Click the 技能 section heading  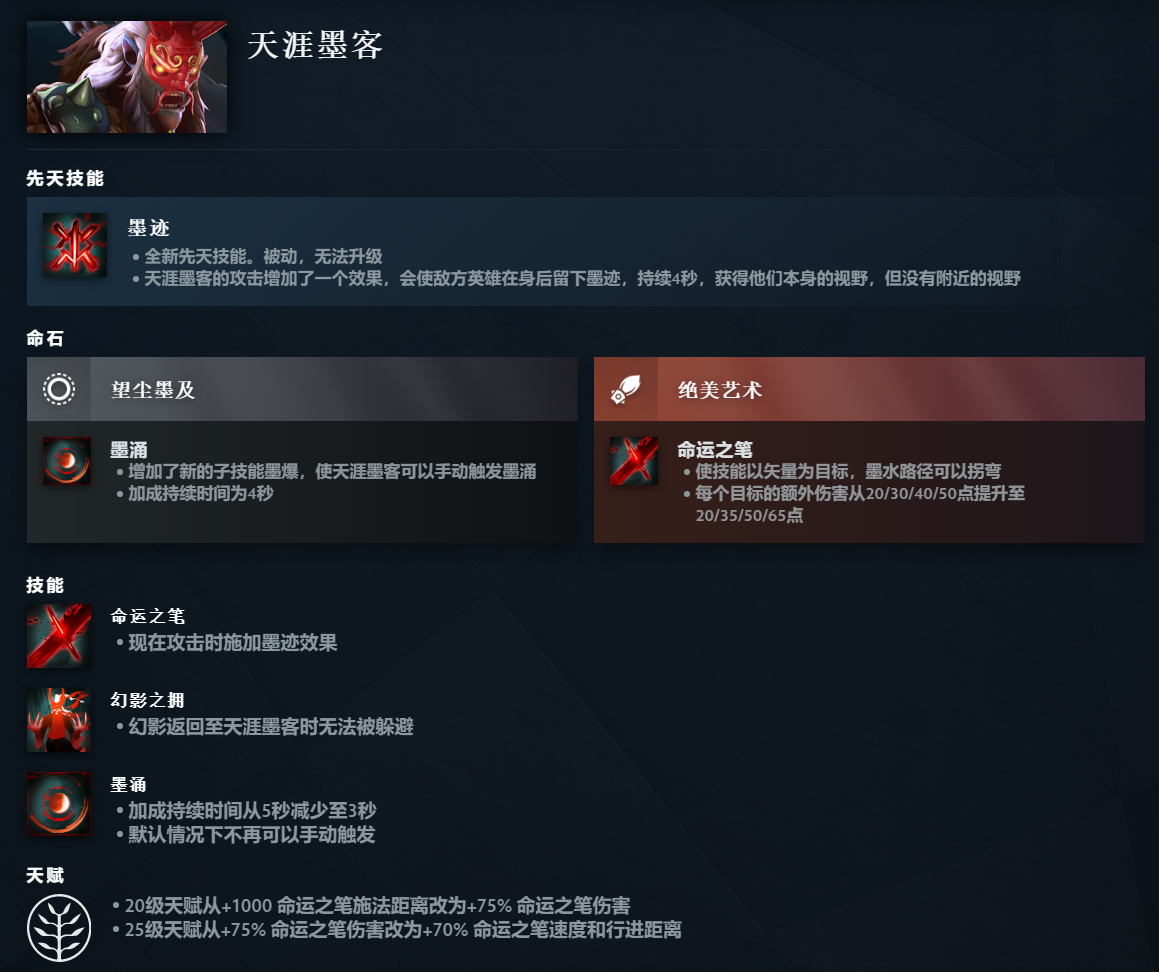[45, 585]
